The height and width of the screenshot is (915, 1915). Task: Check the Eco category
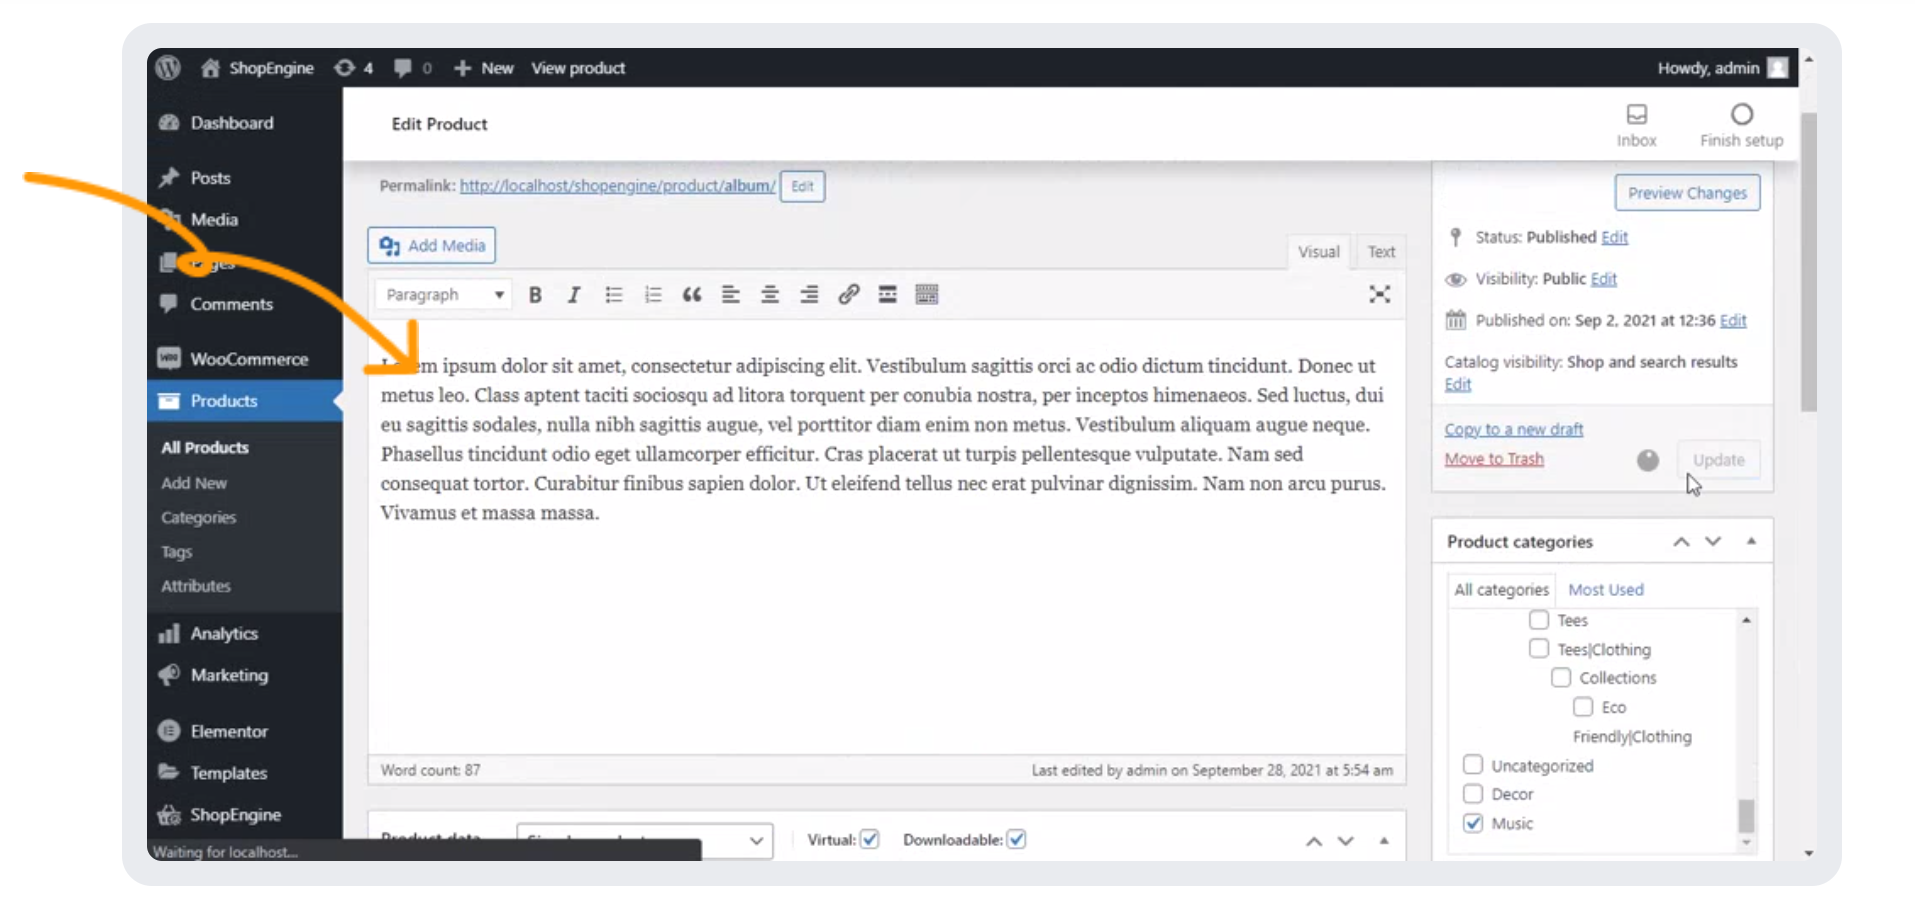click(x=1583, y=707)
